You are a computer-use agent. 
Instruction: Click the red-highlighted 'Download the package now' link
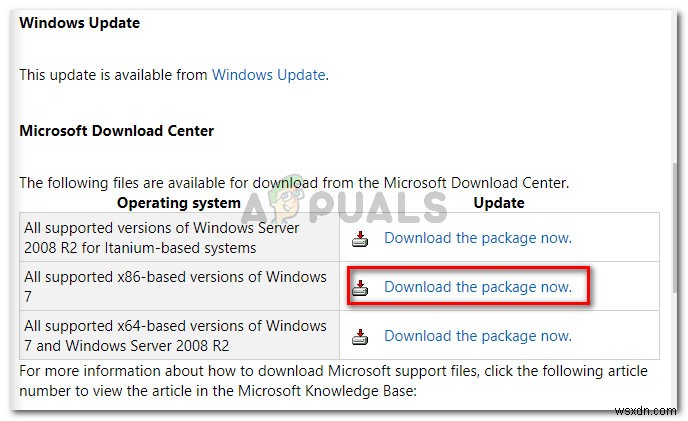[x=477, y=287]
